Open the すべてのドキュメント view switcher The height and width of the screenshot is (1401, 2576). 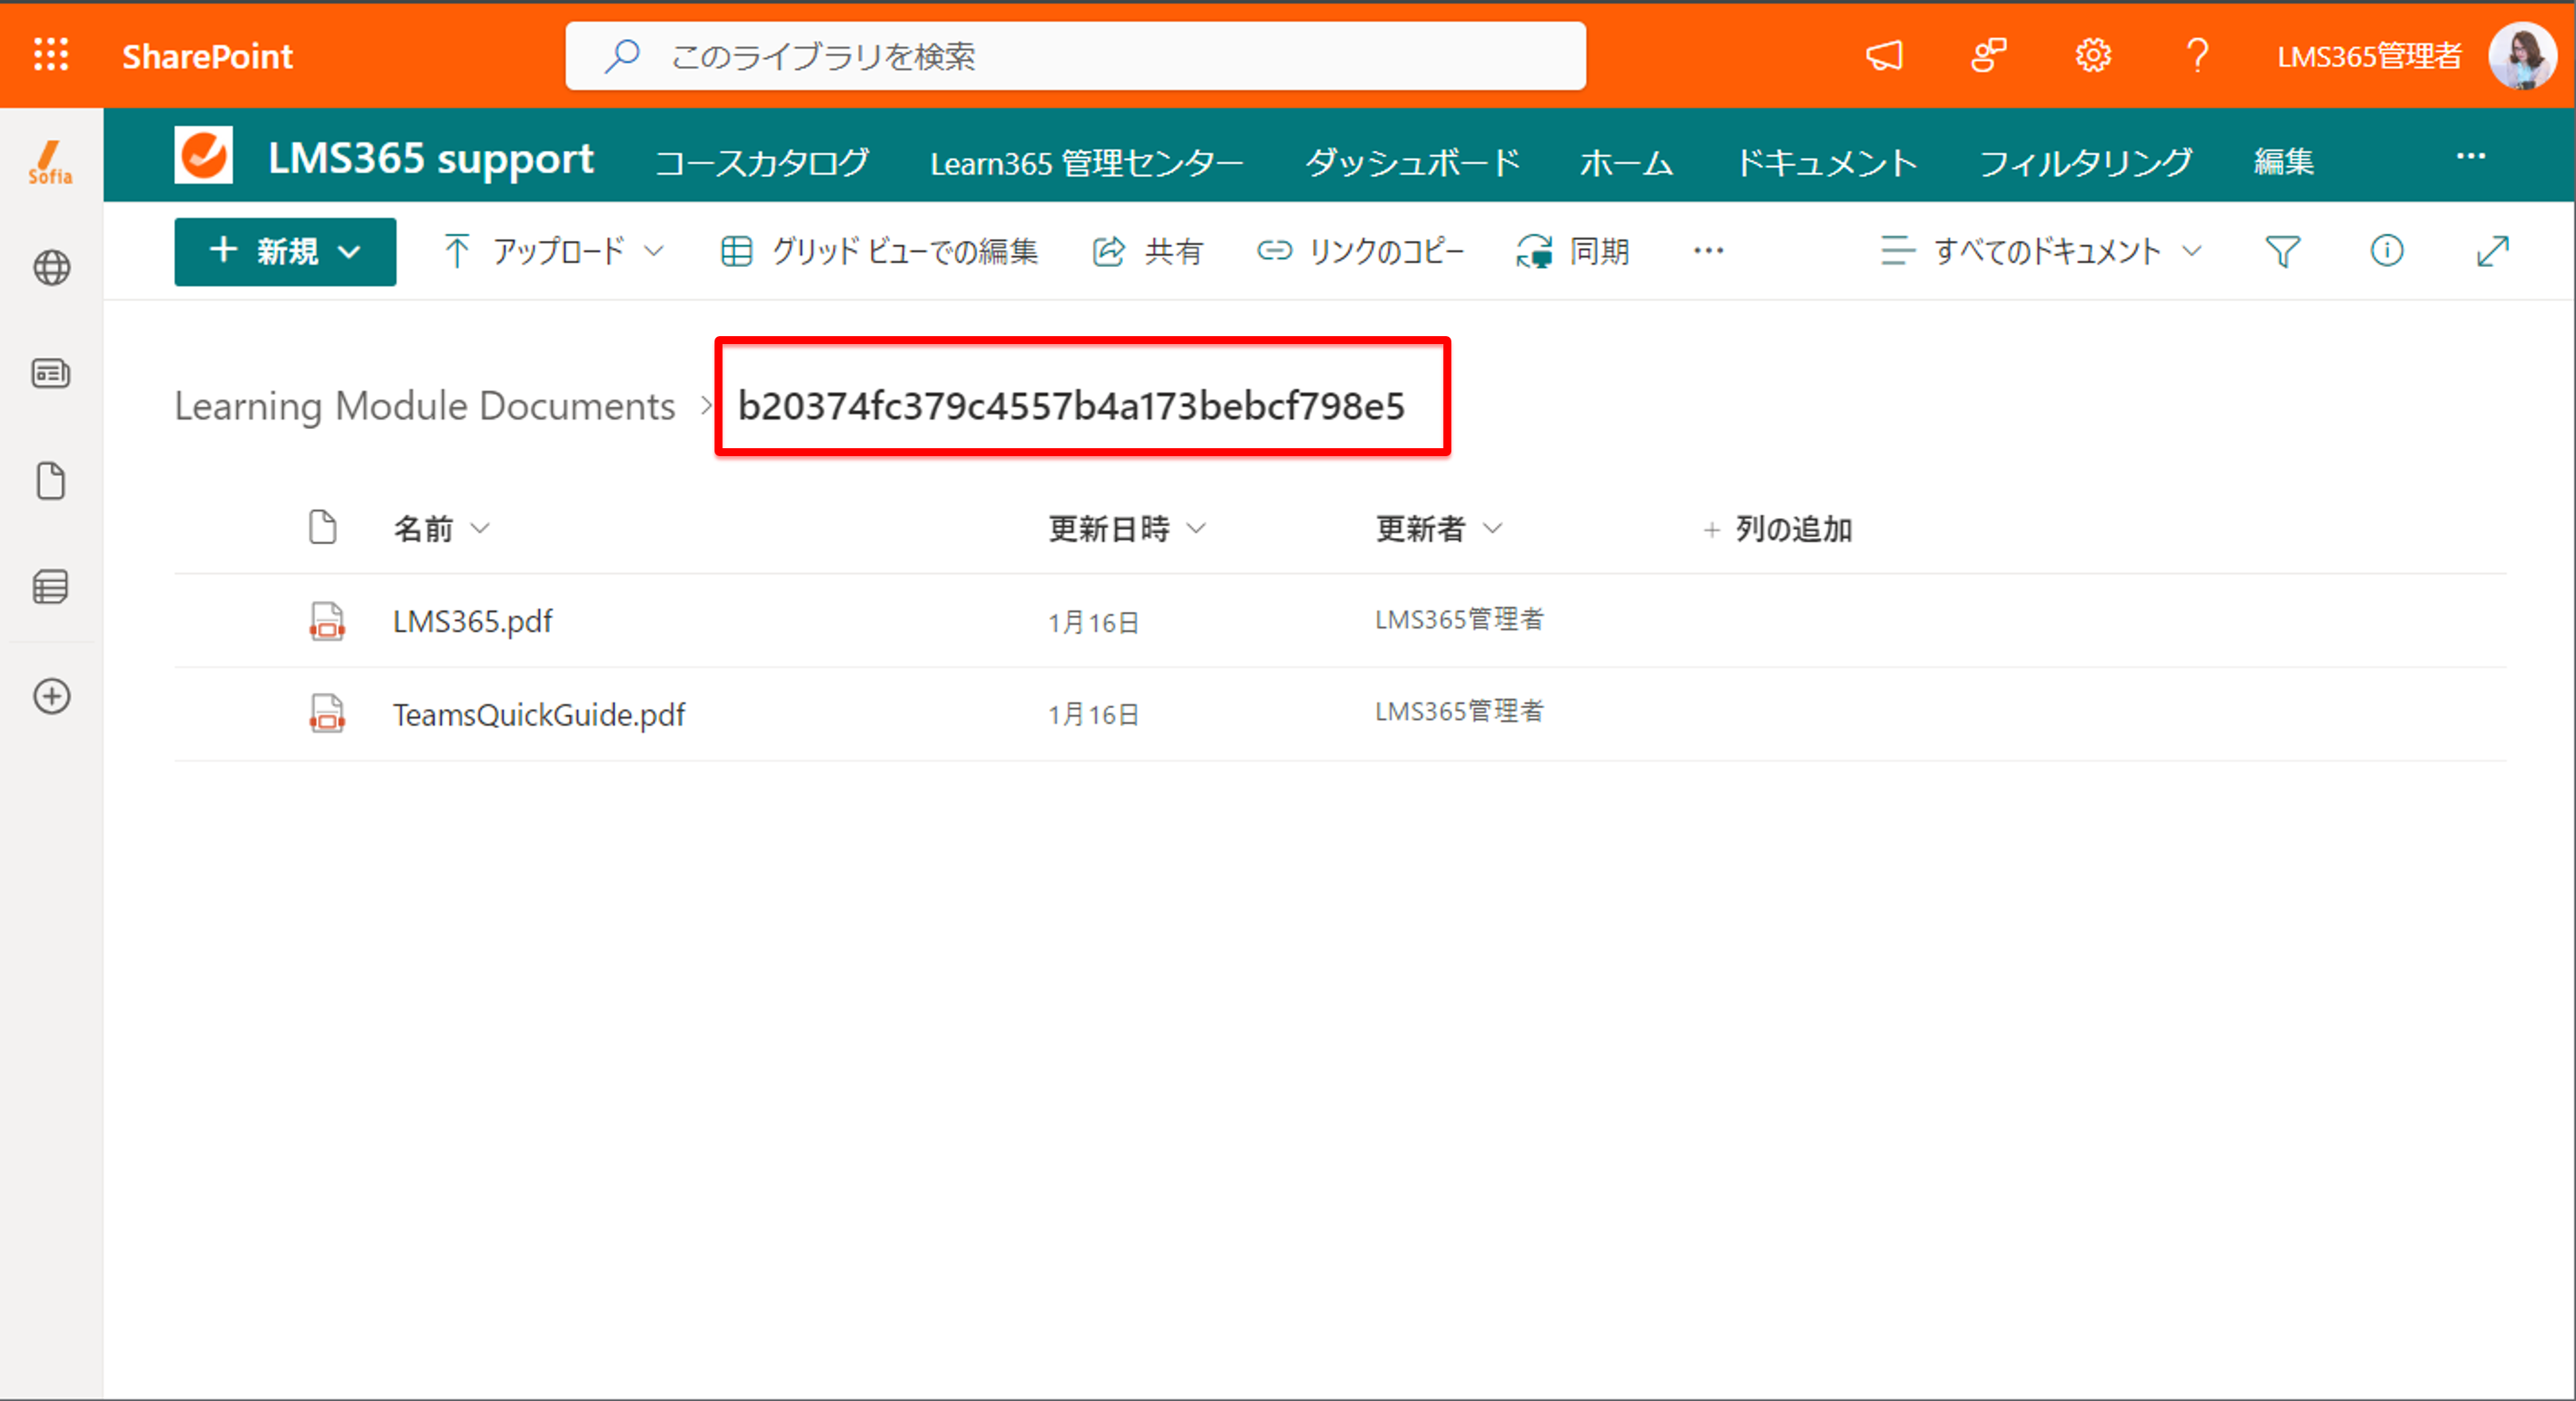(x=2041, y=251)
